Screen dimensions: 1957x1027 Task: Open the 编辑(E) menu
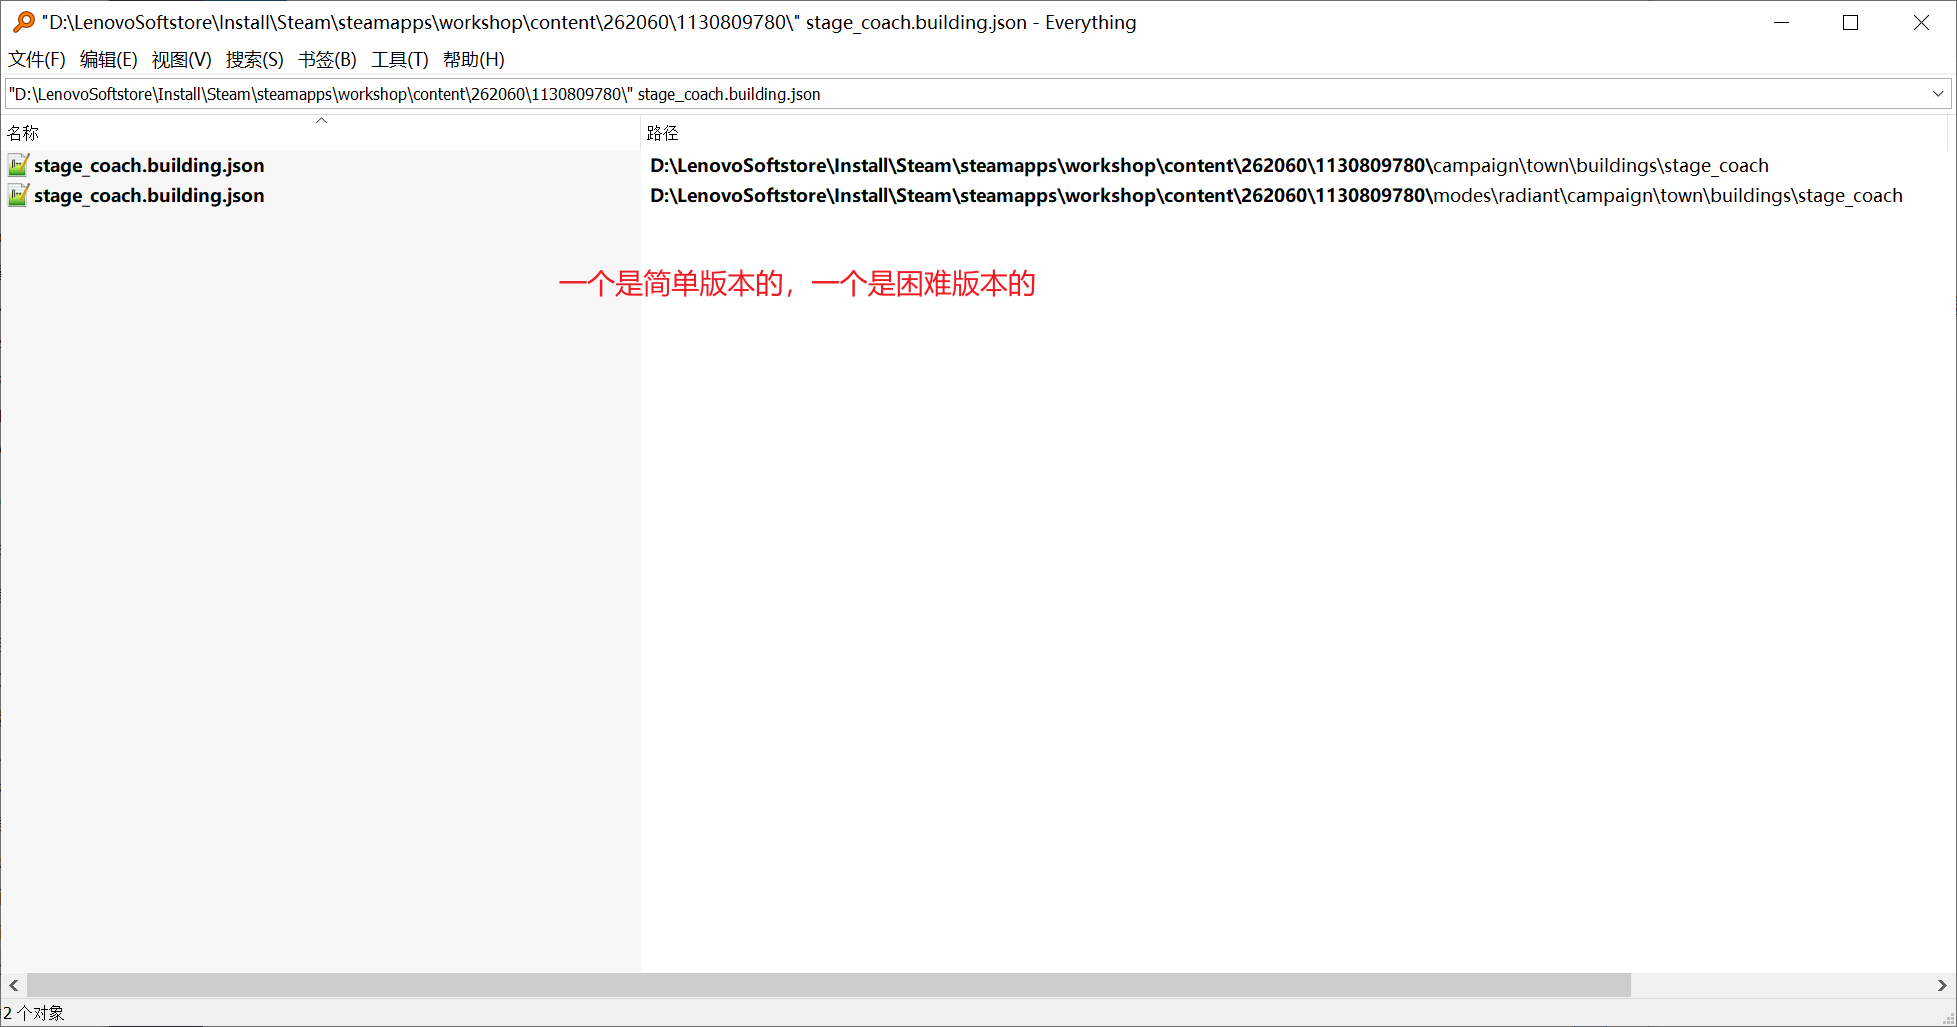(x=108, y=60)
